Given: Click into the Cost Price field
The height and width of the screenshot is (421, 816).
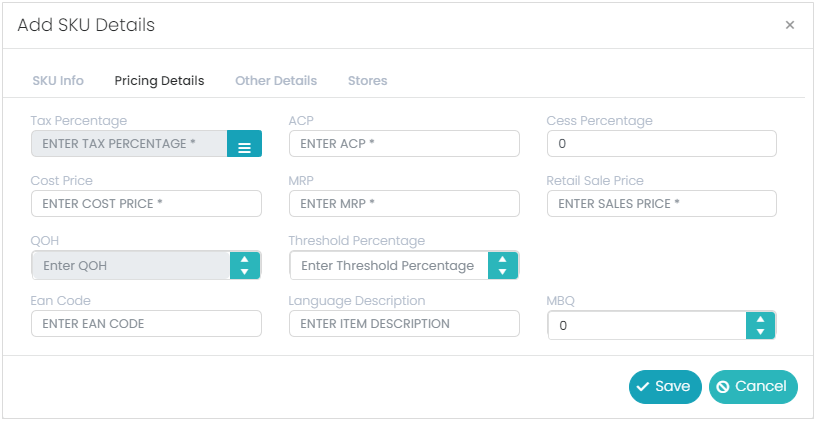Looking at the screenshot, I should click(x=146, y=203).
